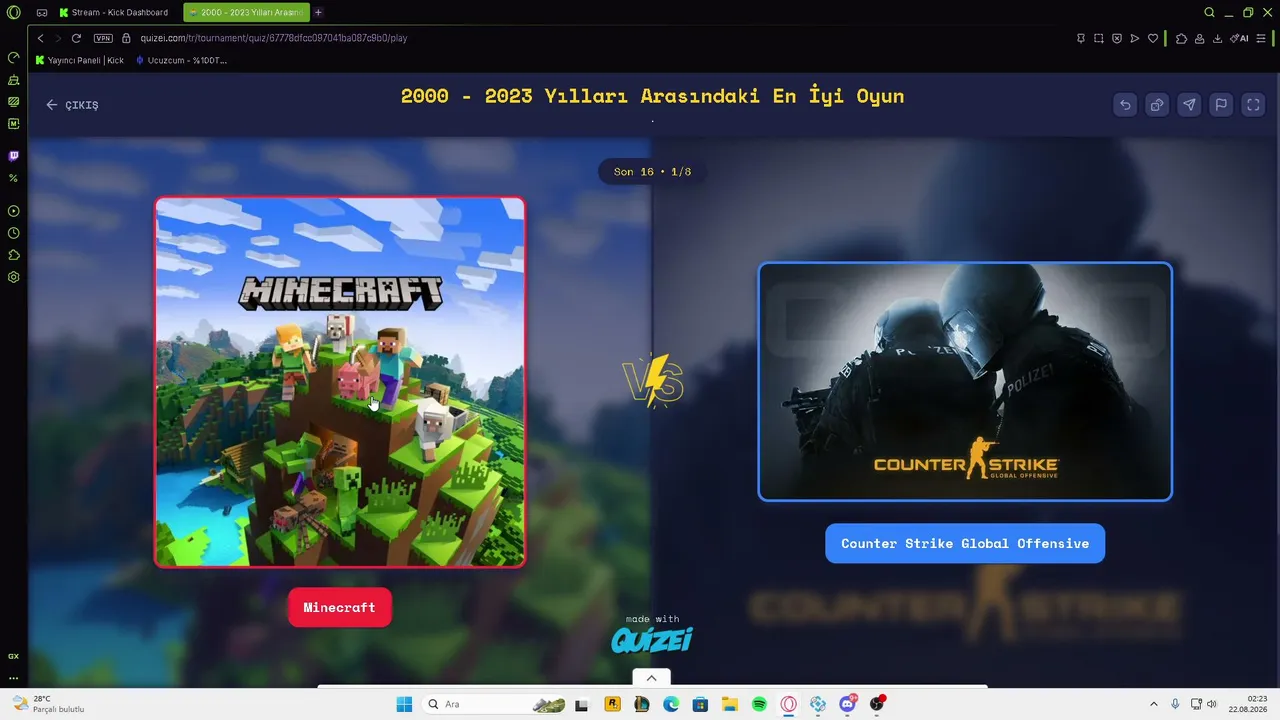Vote for Counter Strike Global Offensive button
The height and width of the screenshot is (720, 1280).
pyautogui.click(x=965, y=544)
